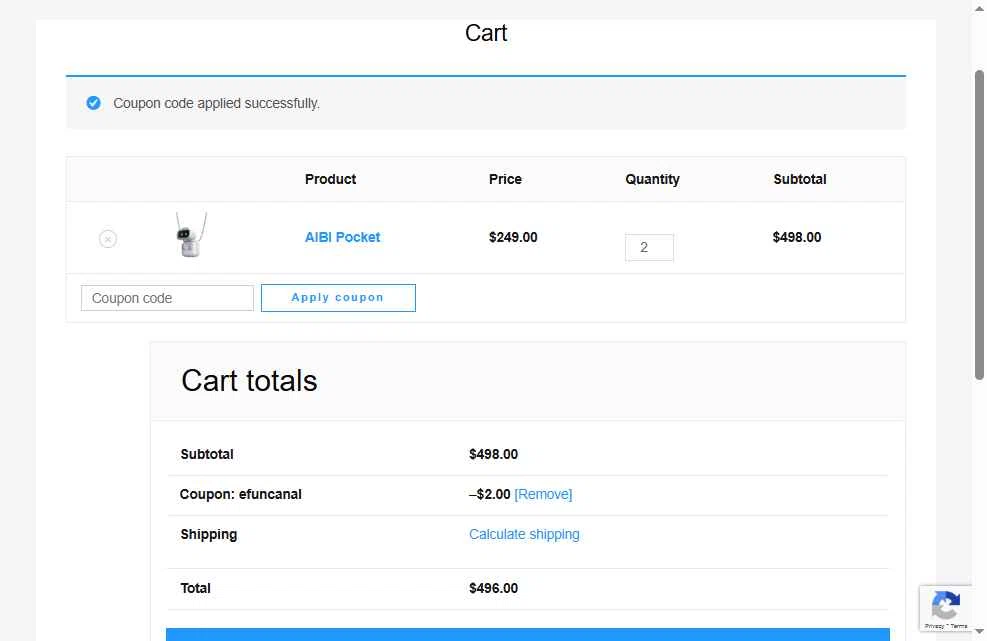
Task: Click the Apply coupon button
Action: point(338,298)
